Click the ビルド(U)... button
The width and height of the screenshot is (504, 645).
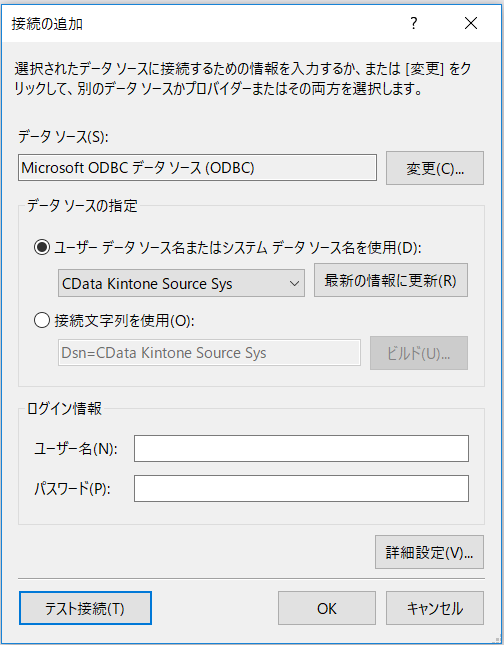[x=419, y=353]
